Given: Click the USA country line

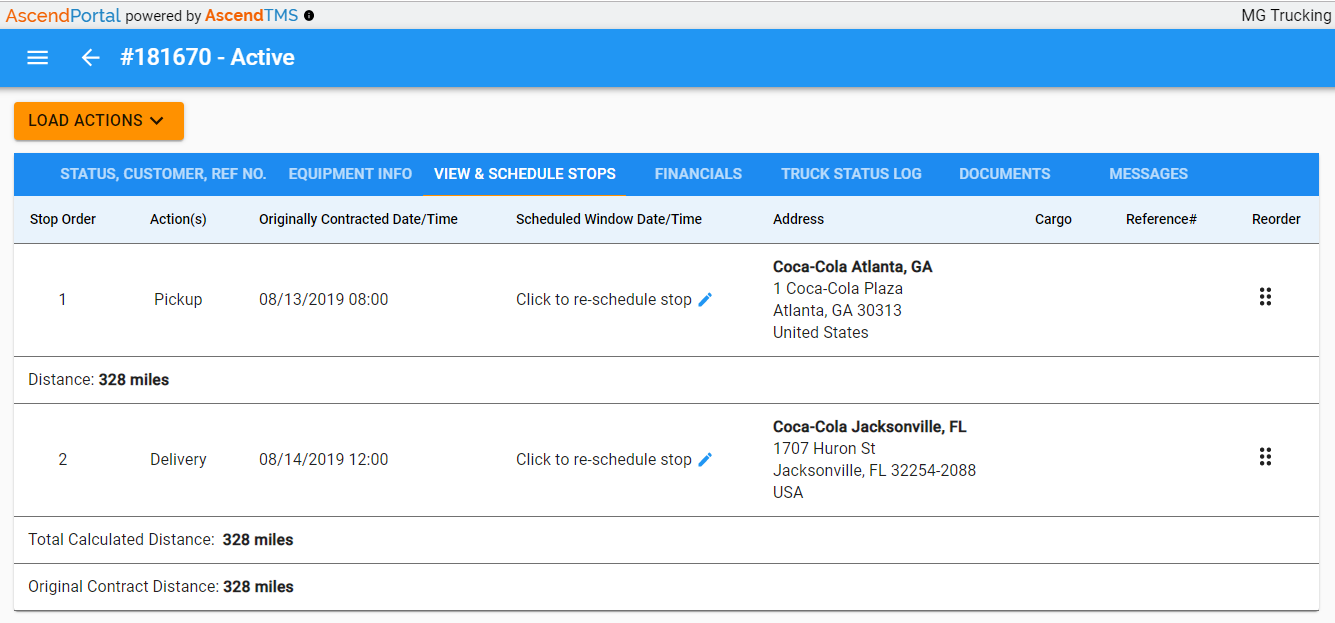Looking at the screenshot, I should (788, 492).
